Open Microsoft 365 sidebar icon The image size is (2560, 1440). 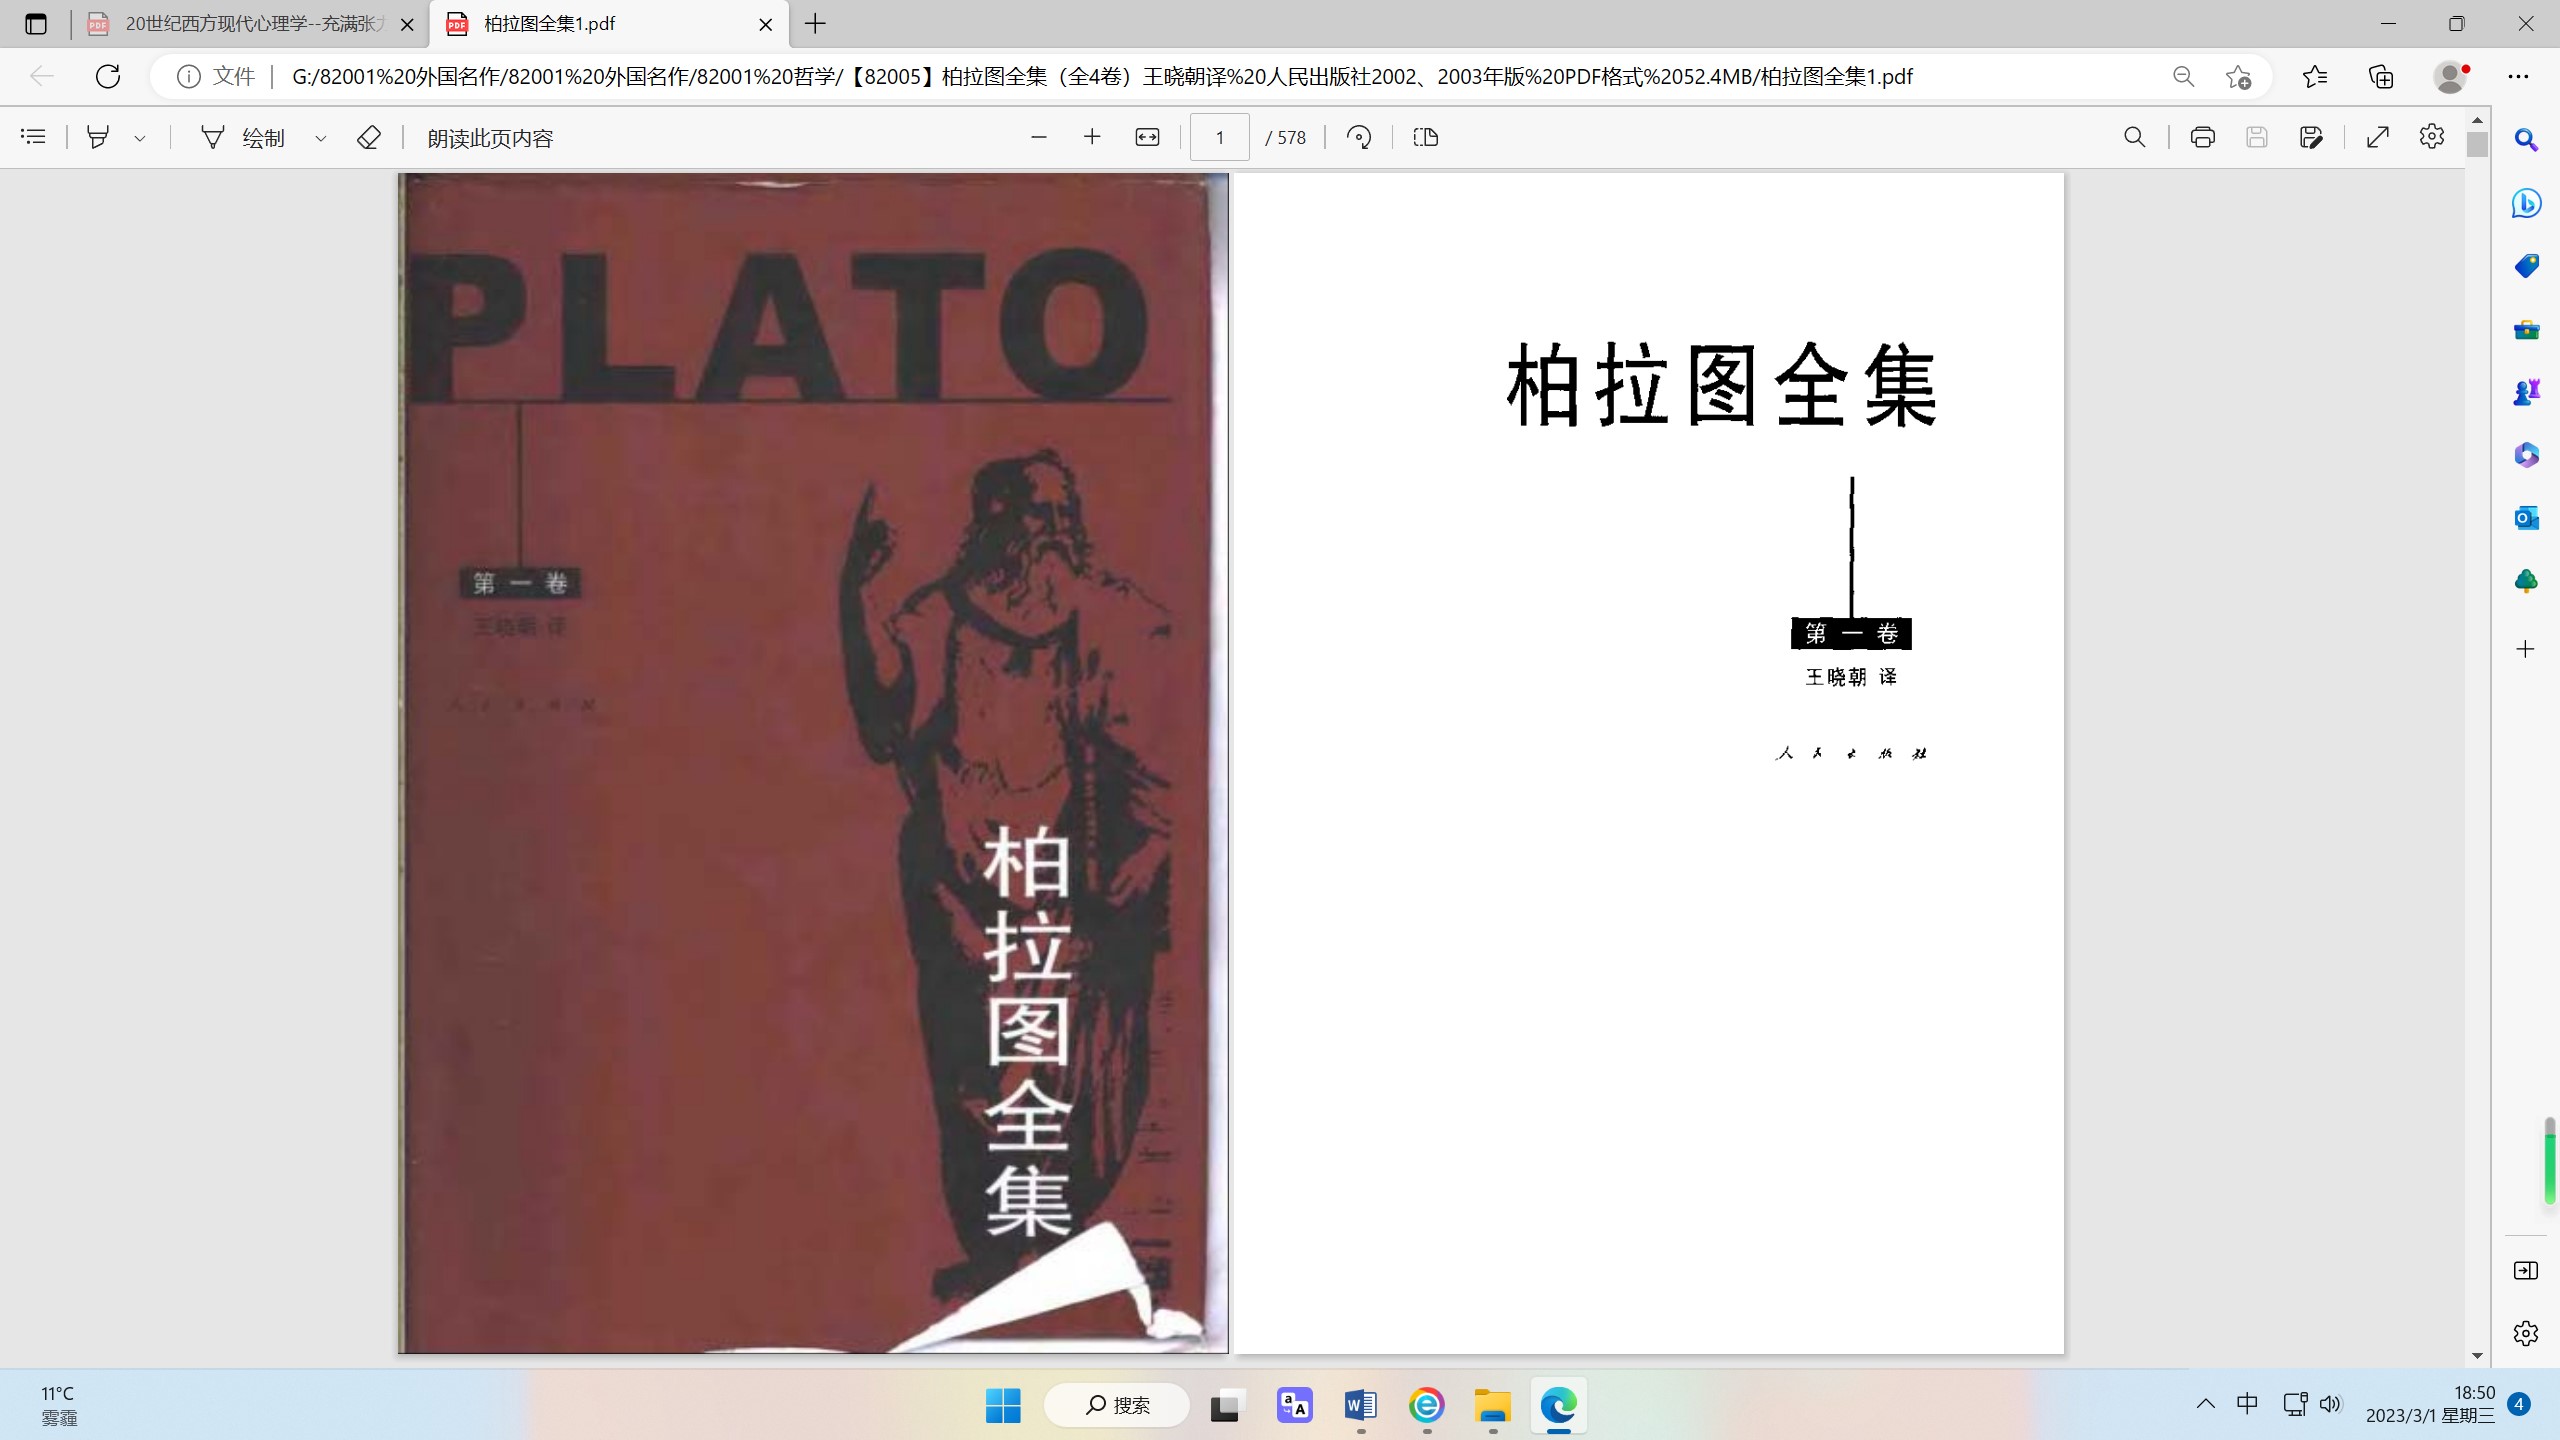[x=2526, y=455]
